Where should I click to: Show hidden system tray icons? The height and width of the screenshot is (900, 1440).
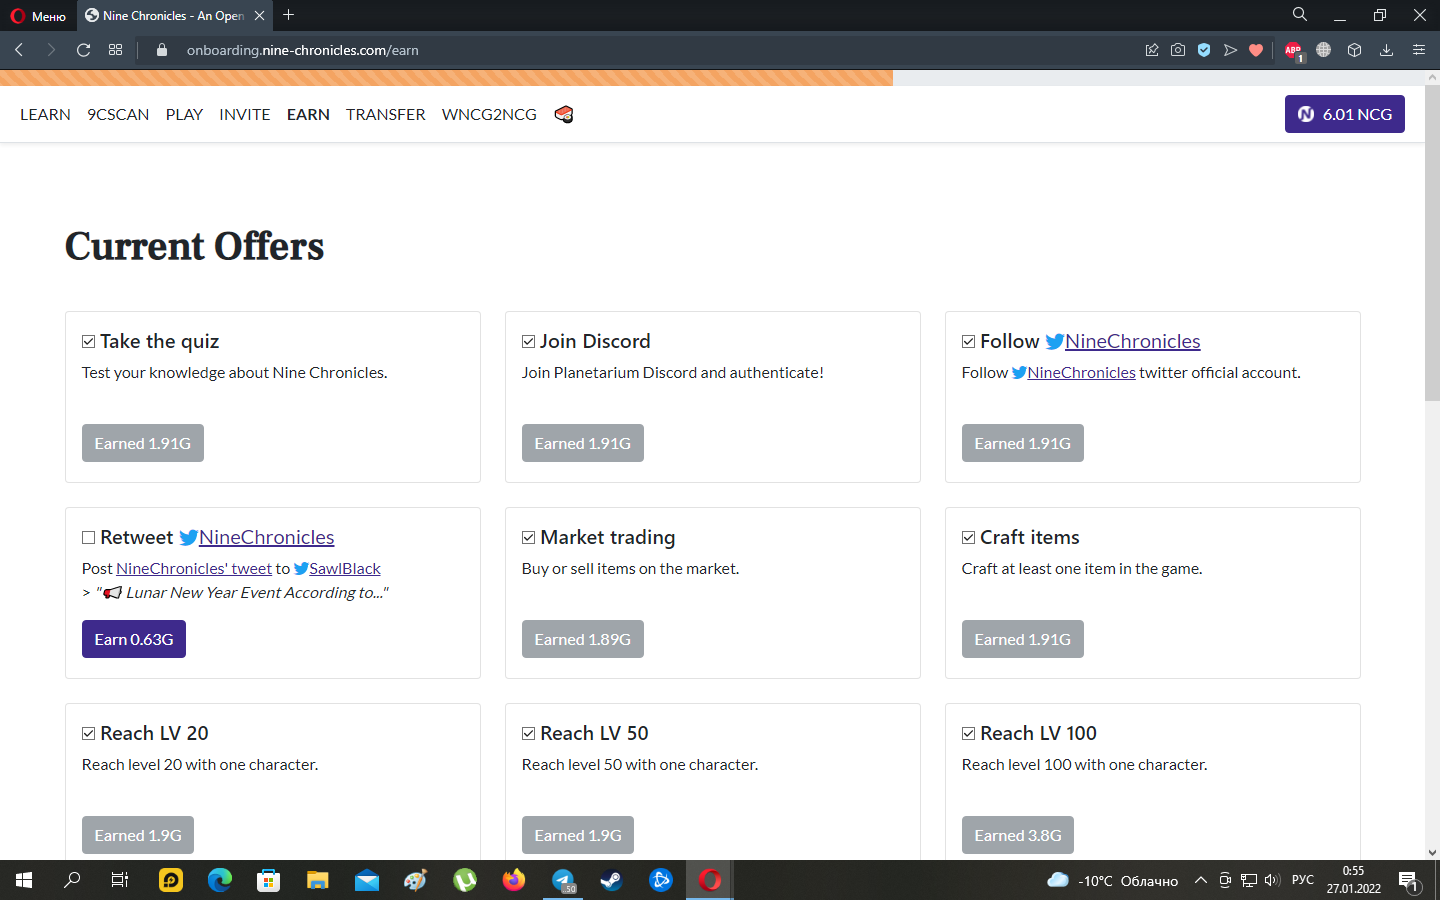pyautogui.click(x=1201, y=880)
